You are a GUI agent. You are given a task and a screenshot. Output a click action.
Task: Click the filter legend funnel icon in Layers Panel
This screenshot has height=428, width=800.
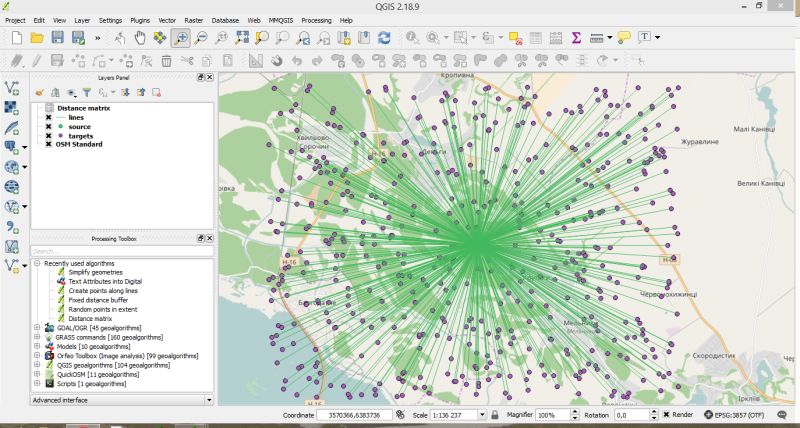(x=87, y=92)
